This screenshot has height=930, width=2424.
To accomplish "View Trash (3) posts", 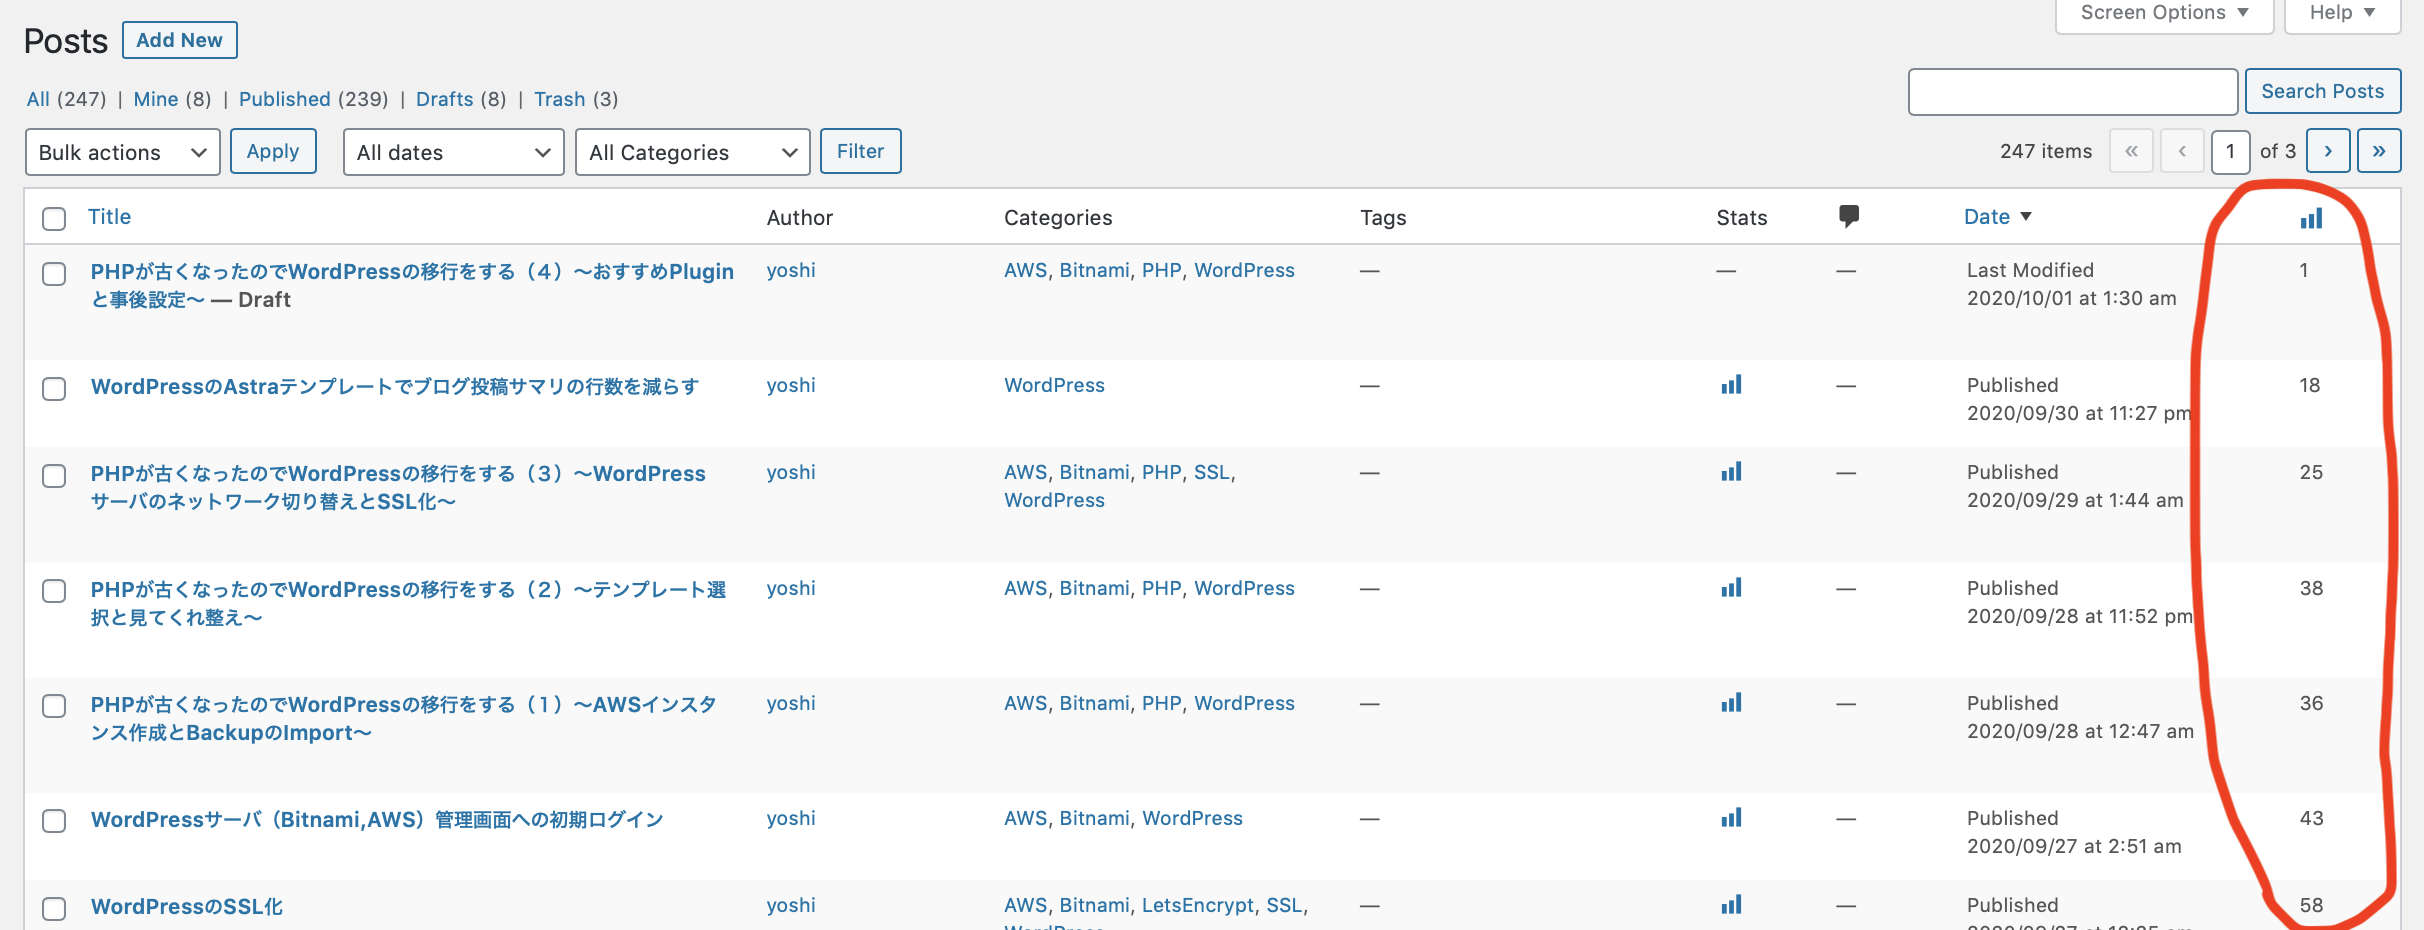I will [x=576, y=99].
